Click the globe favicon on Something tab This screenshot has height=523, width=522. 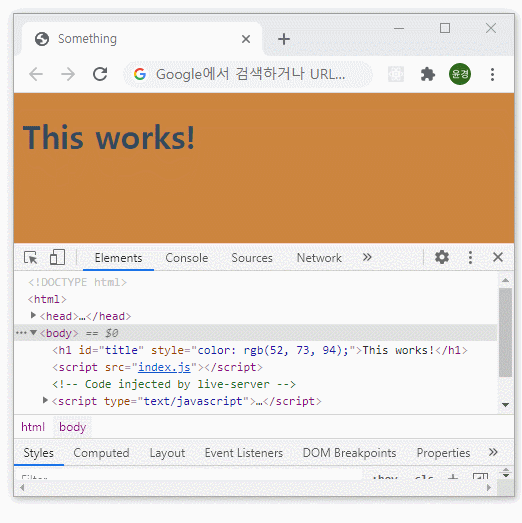(42, 39)
